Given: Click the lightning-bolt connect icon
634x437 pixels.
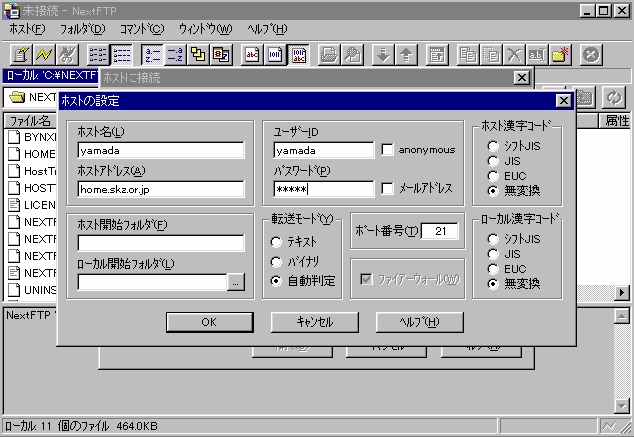Looking at the screenshot, I should point(44,54).
